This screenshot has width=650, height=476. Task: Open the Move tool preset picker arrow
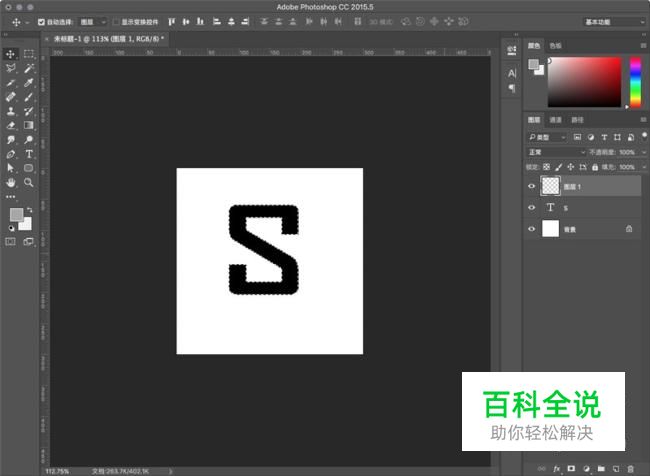[x=27, y=22]
